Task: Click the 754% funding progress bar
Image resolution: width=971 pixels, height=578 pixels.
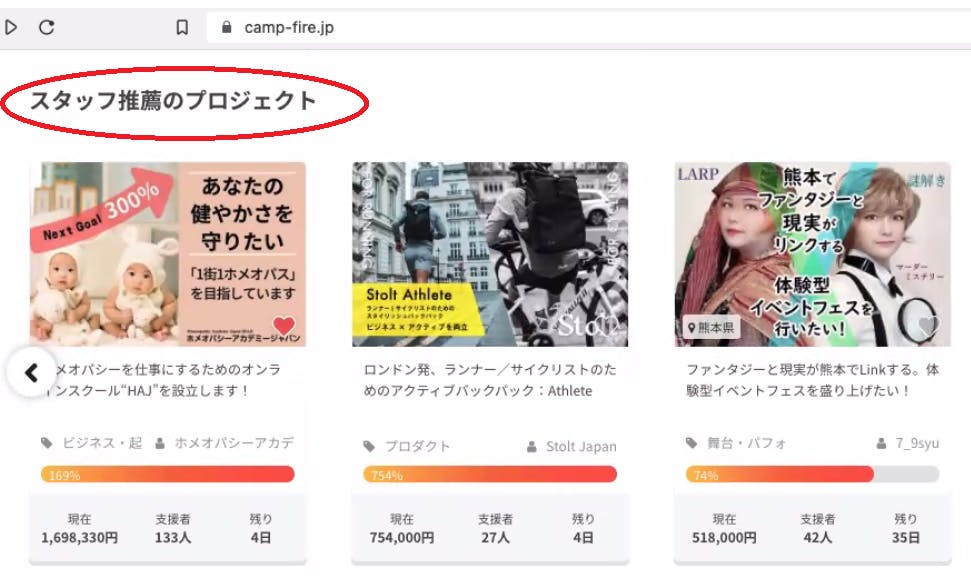Action: [x=490, y=475]
